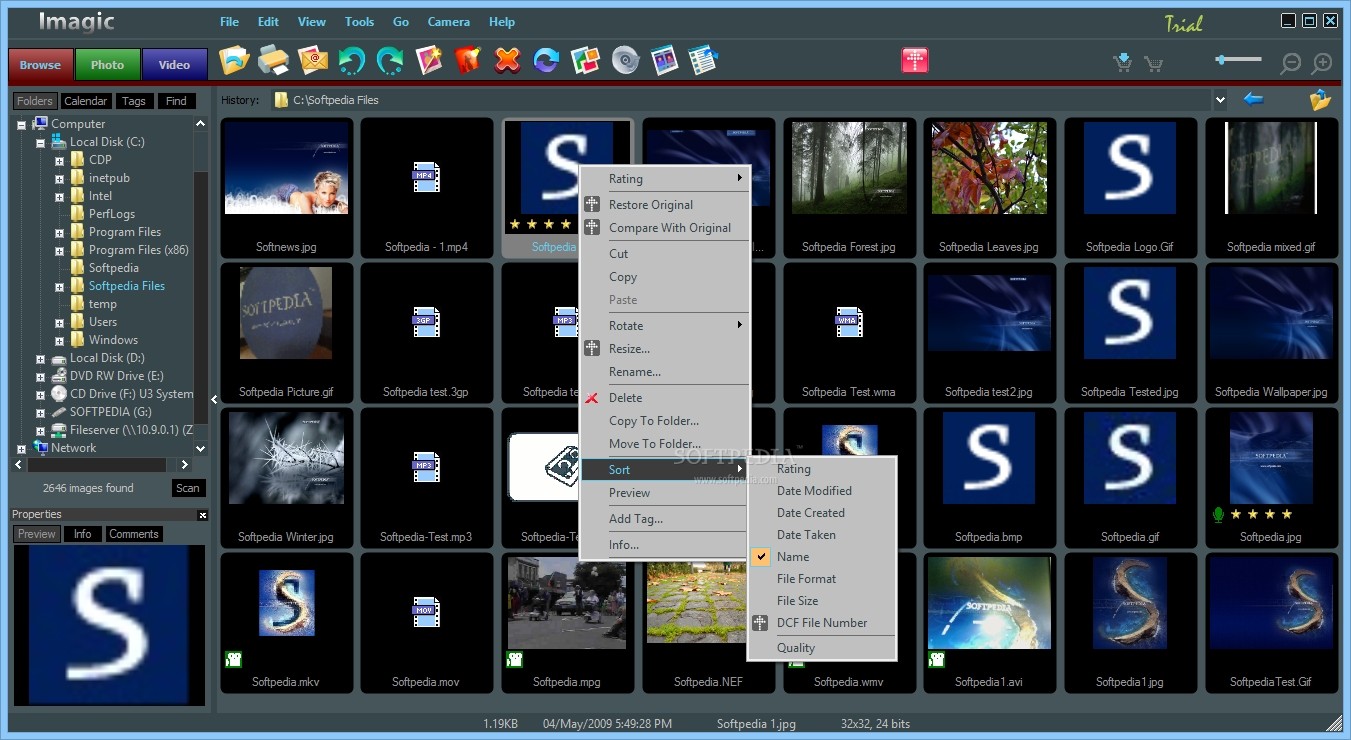Image resolution: width=1351 pixels, height=740 pixels.
Task: Click the Browse mode button
Action: tap(40, 64)
